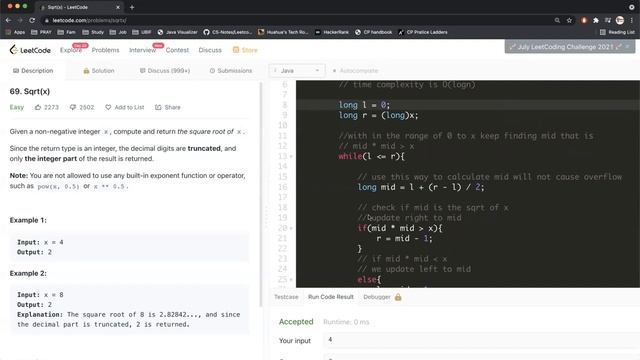
Task: Open the Java Visualizer bookmark
Action: coord(177,32)
